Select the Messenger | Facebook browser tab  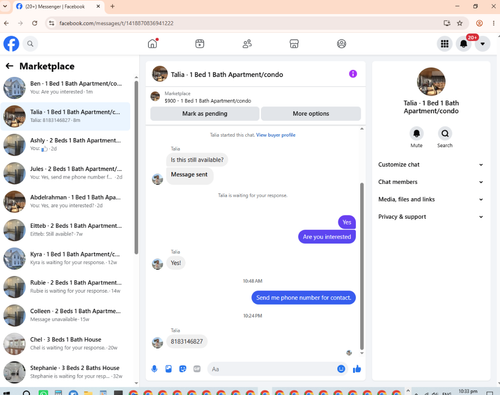(59, 6)
